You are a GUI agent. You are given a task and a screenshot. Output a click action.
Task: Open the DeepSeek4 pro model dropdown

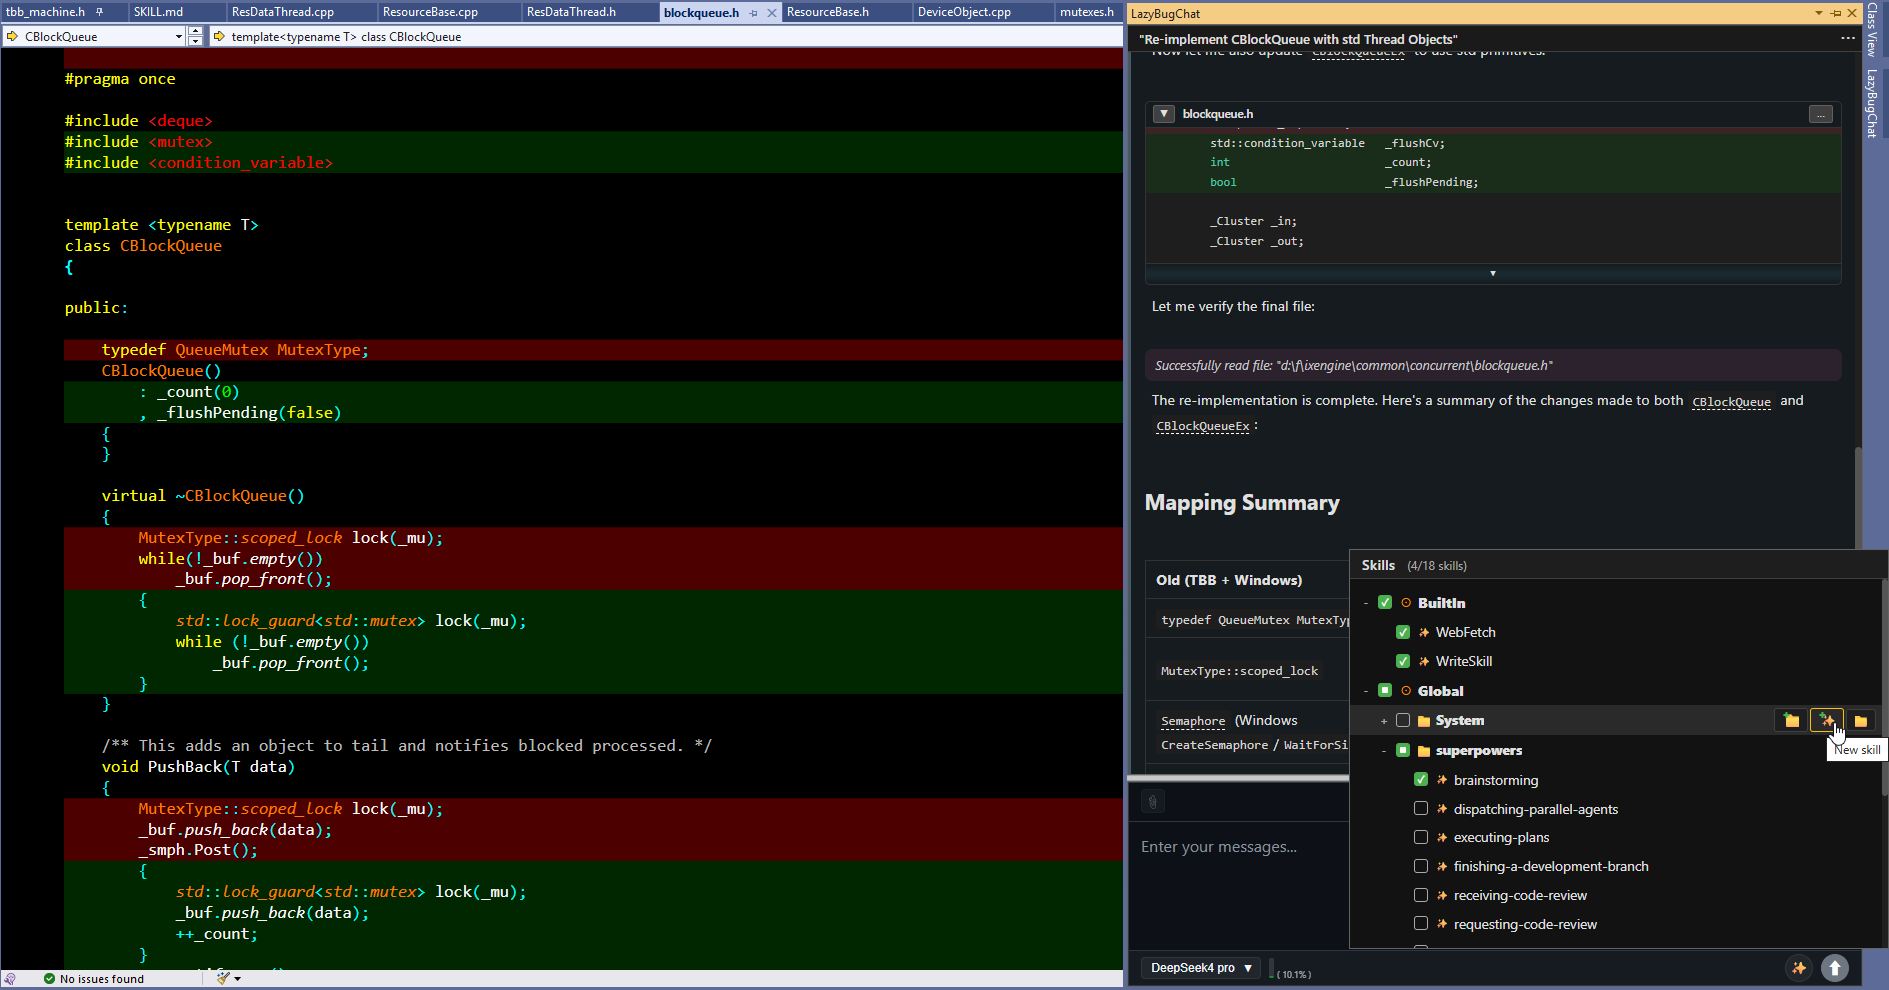(x=1203, y=968)
